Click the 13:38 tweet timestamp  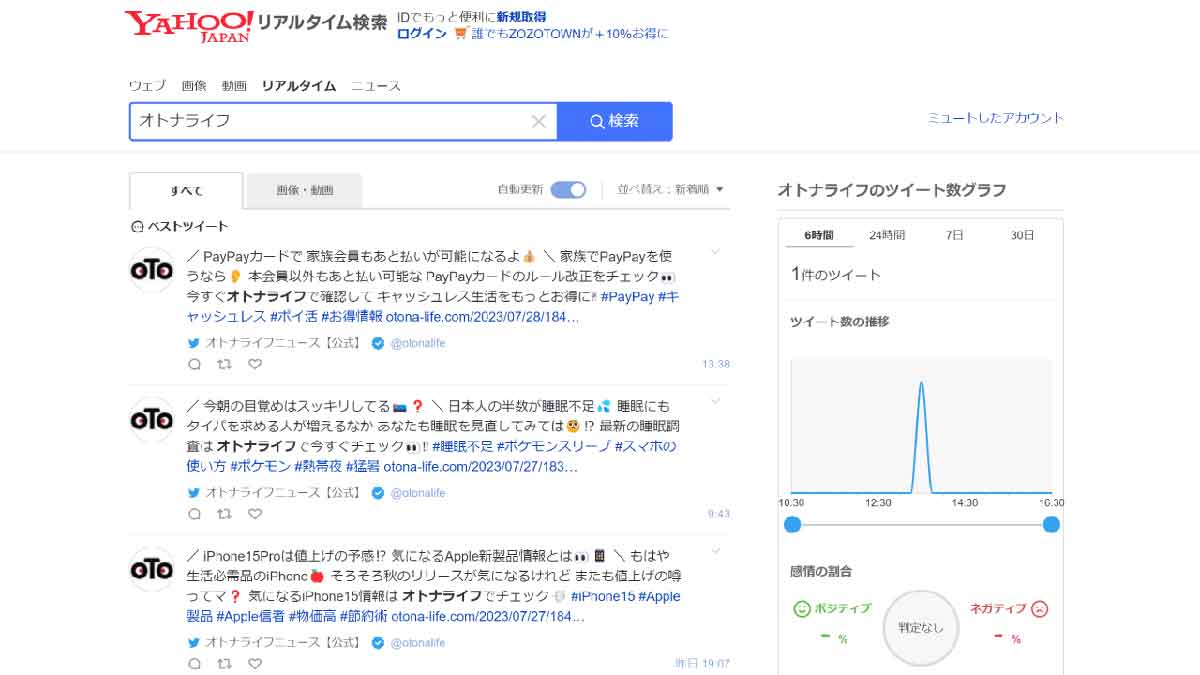tap(716, 364)
